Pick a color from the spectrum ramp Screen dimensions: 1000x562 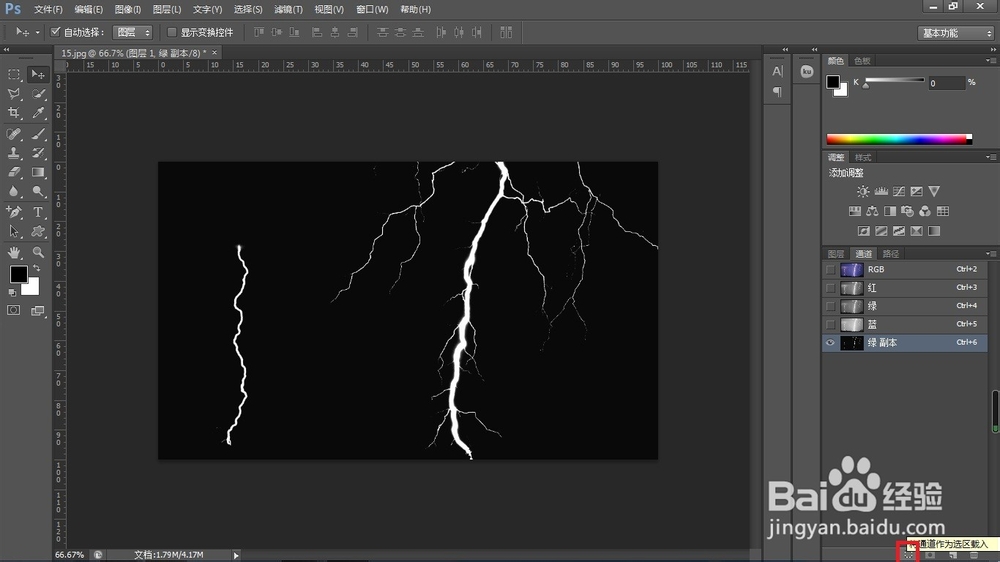[x=899, y=139]
